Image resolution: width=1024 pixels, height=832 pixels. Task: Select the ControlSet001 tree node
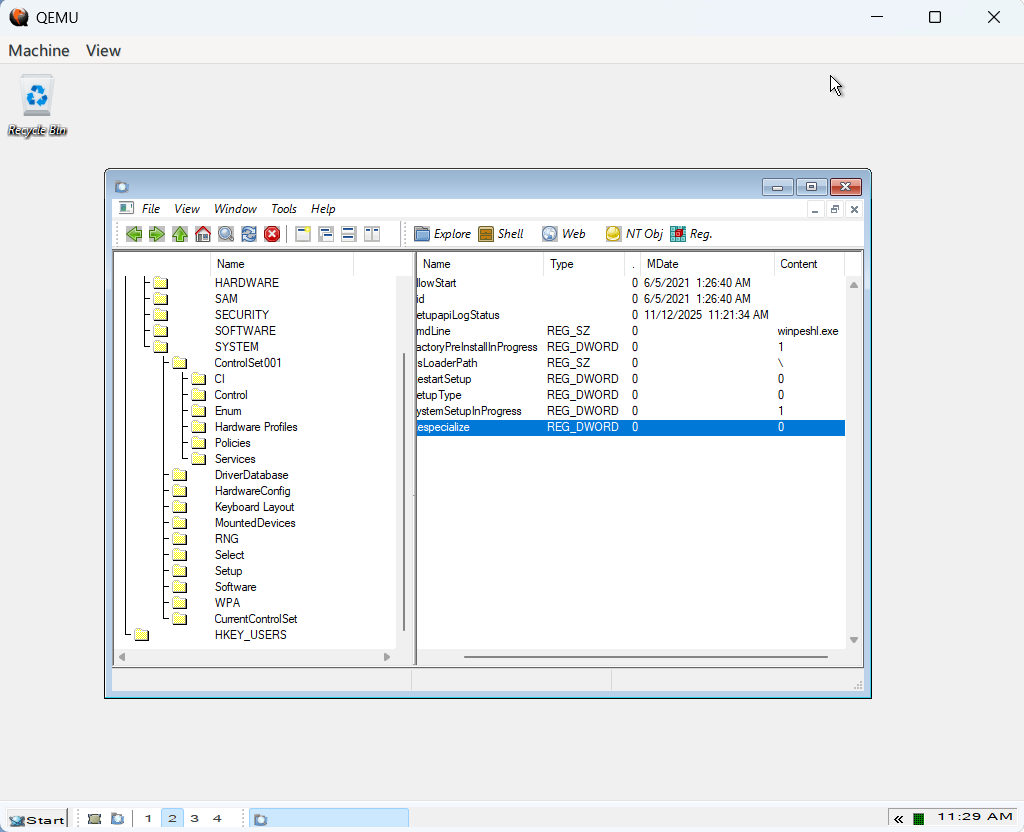[x=248, y=363]
